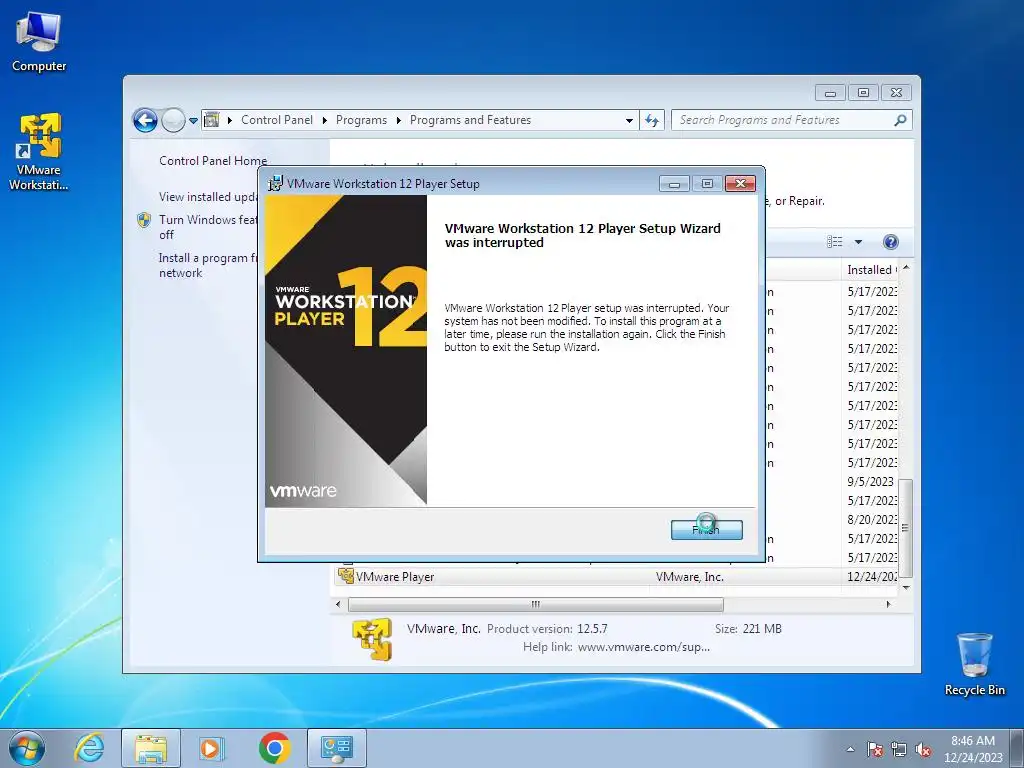The width and height of the screenshot is (1024, 768).
Task: Click the muted volume tray icon
Action: click(x=923, y=749)
